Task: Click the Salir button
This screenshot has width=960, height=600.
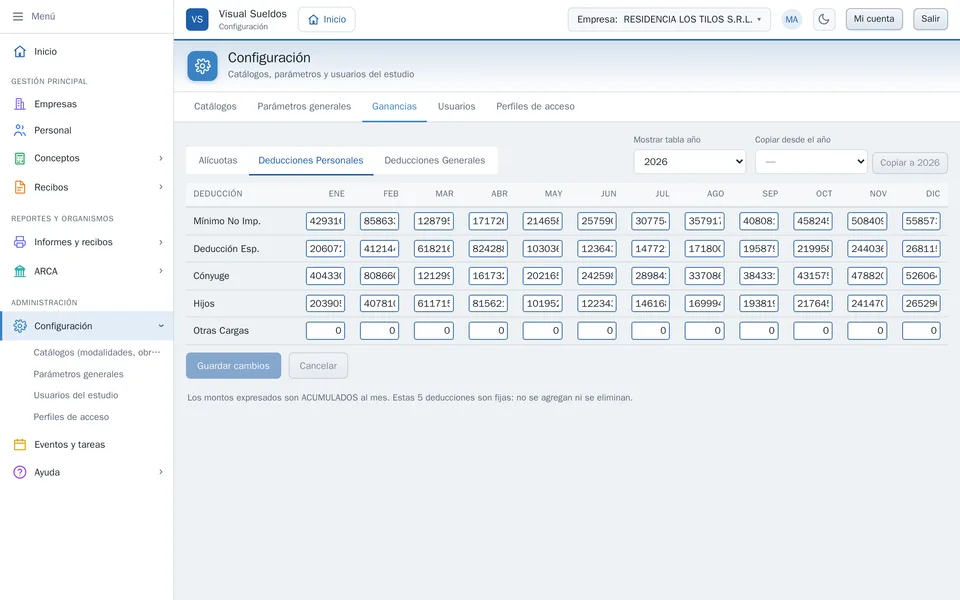Action: click(930, 19)
